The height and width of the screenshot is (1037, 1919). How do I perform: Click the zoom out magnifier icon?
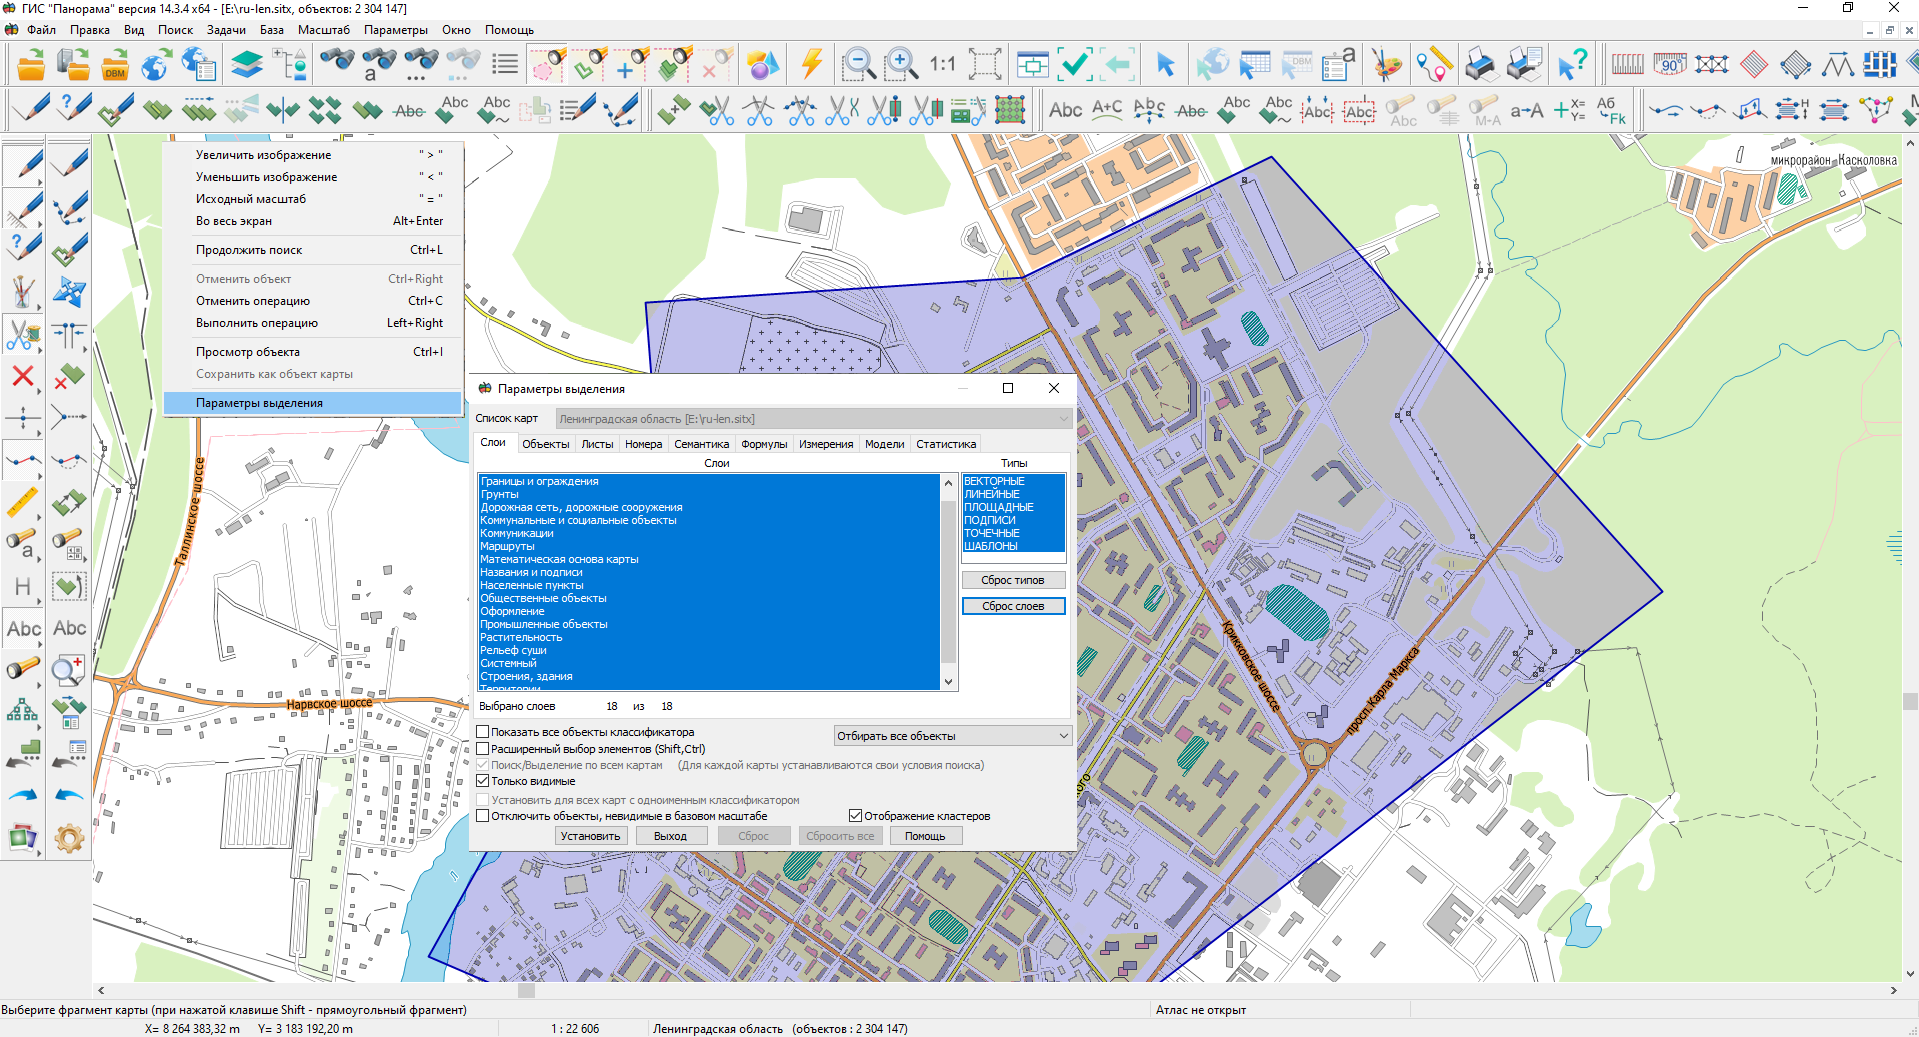pos(858,65)
